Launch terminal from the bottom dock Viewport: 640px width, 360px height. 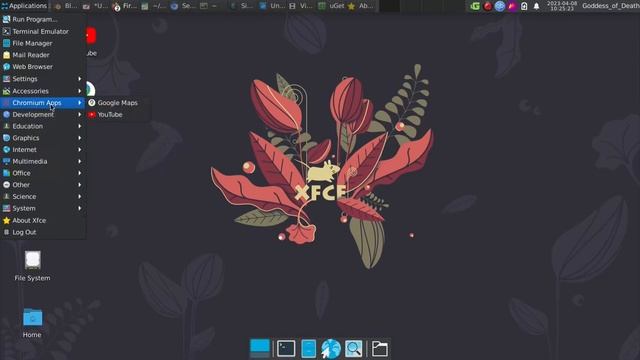tap(286, 349)
